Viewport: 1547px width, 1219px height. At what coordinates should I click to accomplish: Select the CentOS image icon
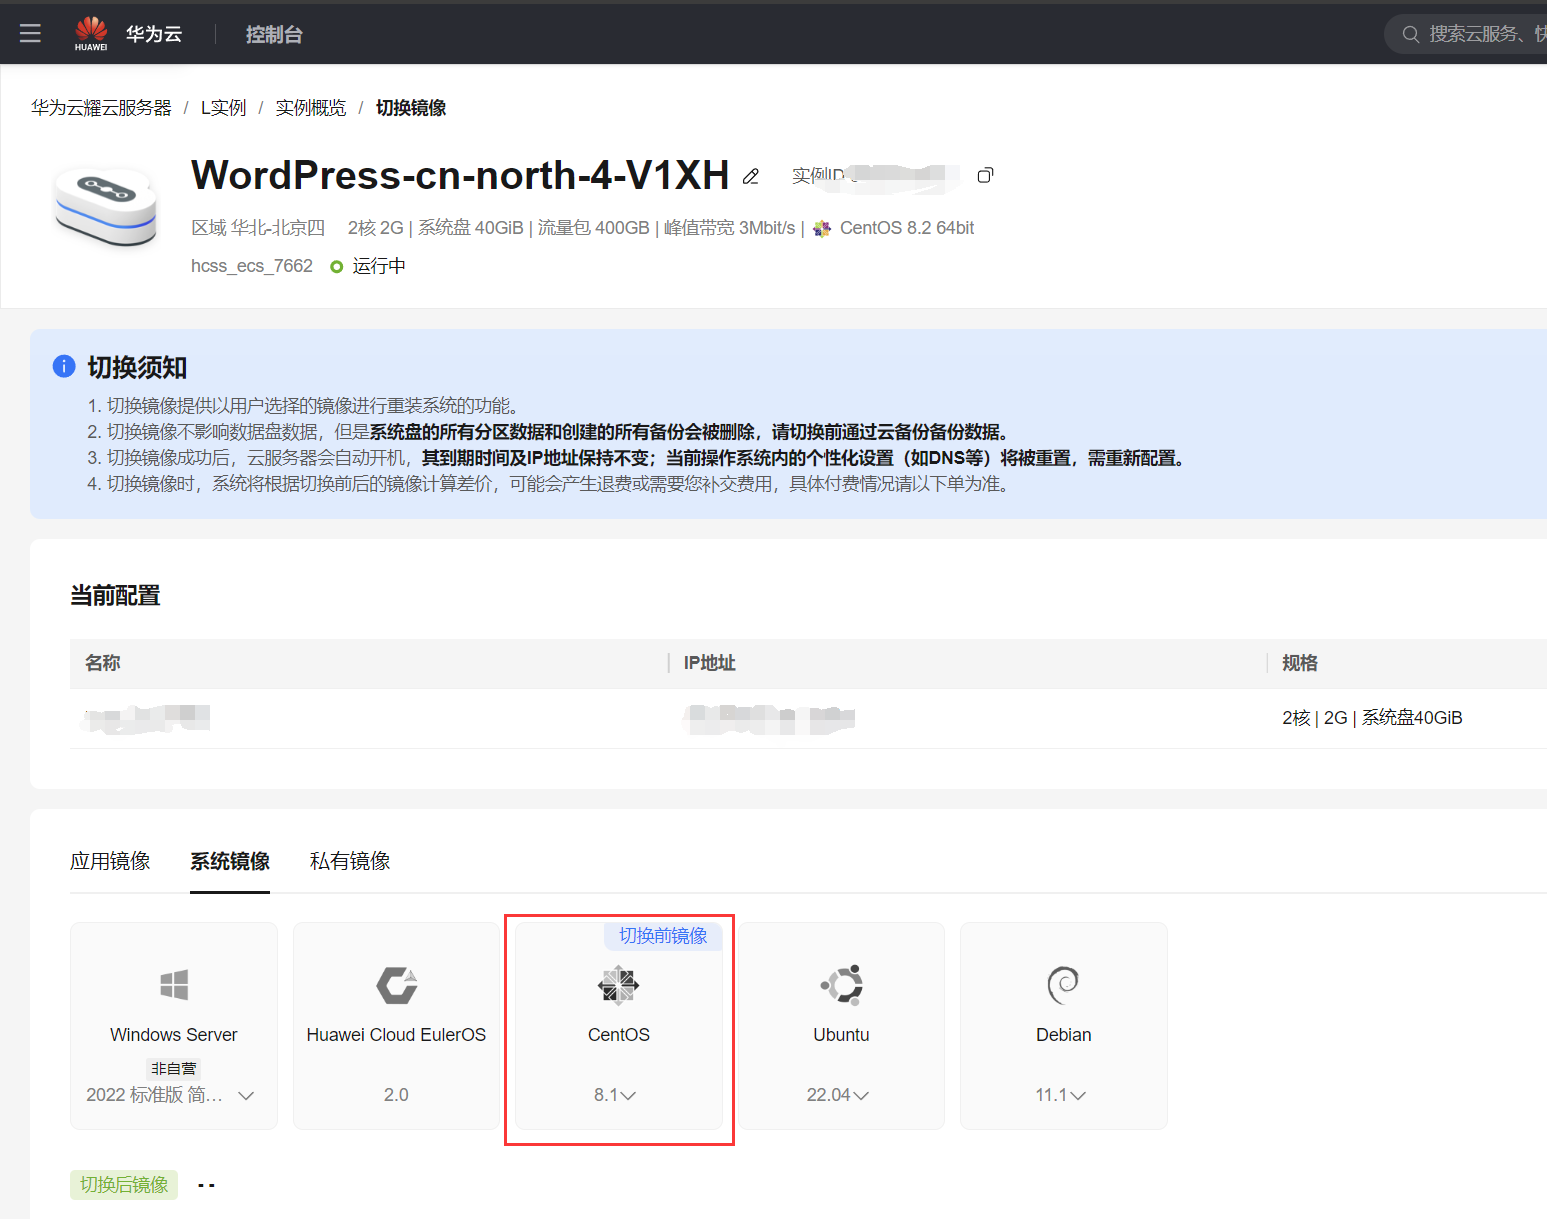[619, 985]
